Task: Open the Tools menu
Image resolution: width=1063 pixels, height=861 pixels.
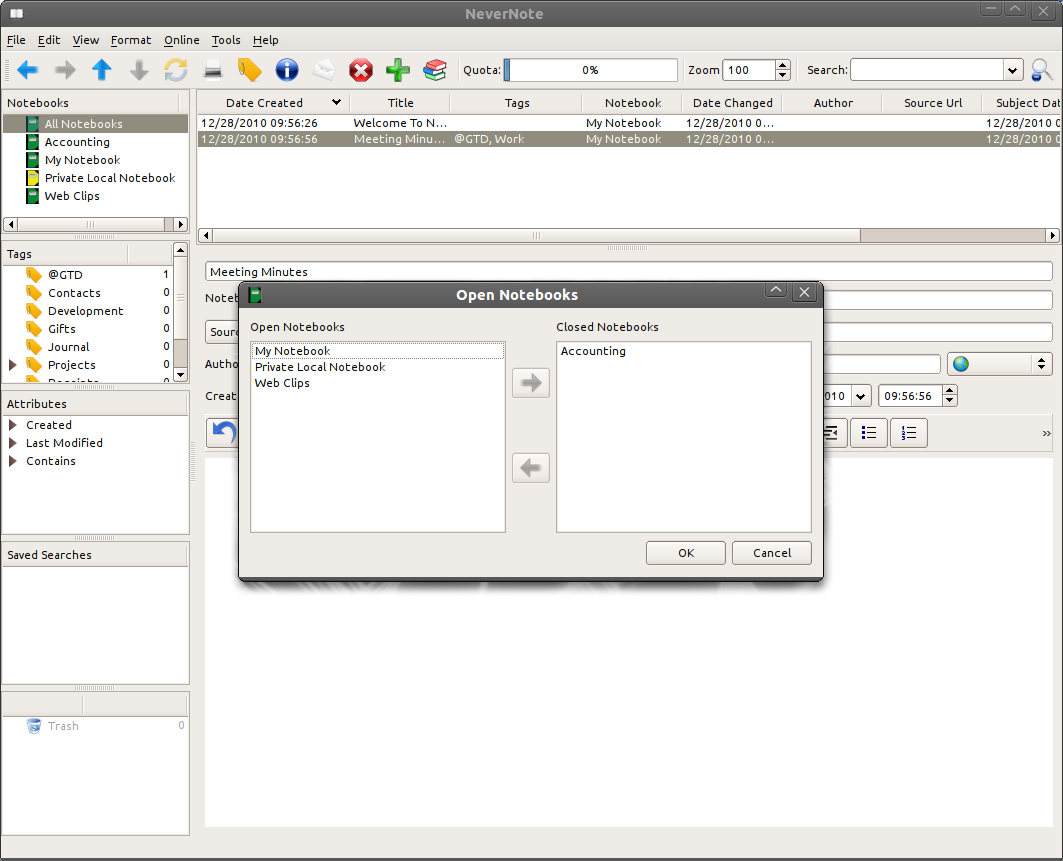Action: click(226, 40)
